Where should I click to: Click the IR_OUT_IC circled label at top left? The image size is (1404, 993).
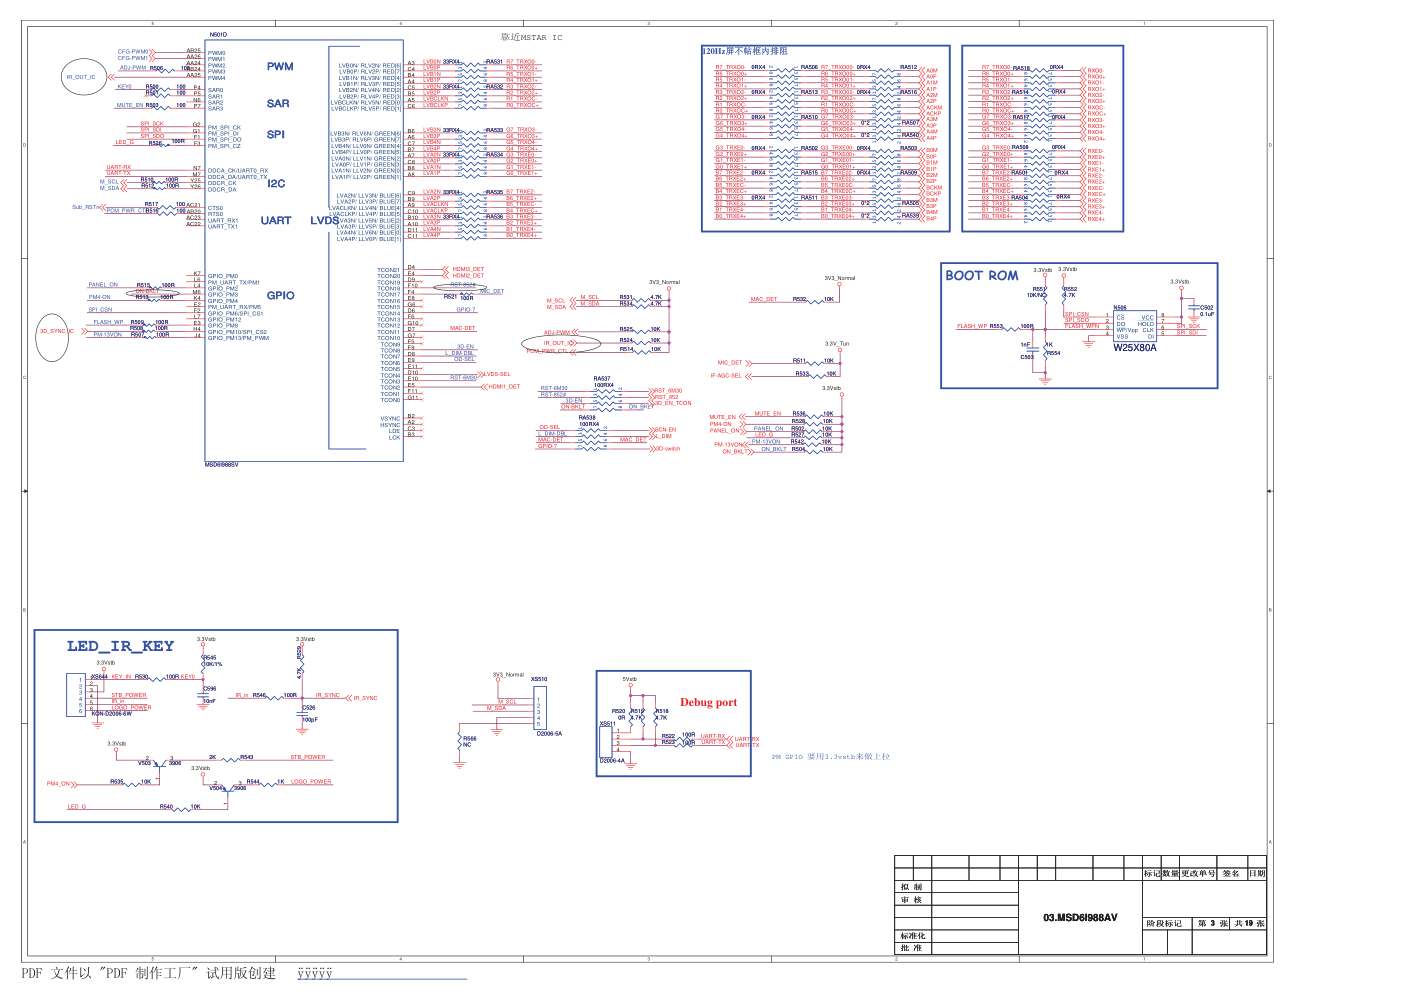(x=81, y=77)
